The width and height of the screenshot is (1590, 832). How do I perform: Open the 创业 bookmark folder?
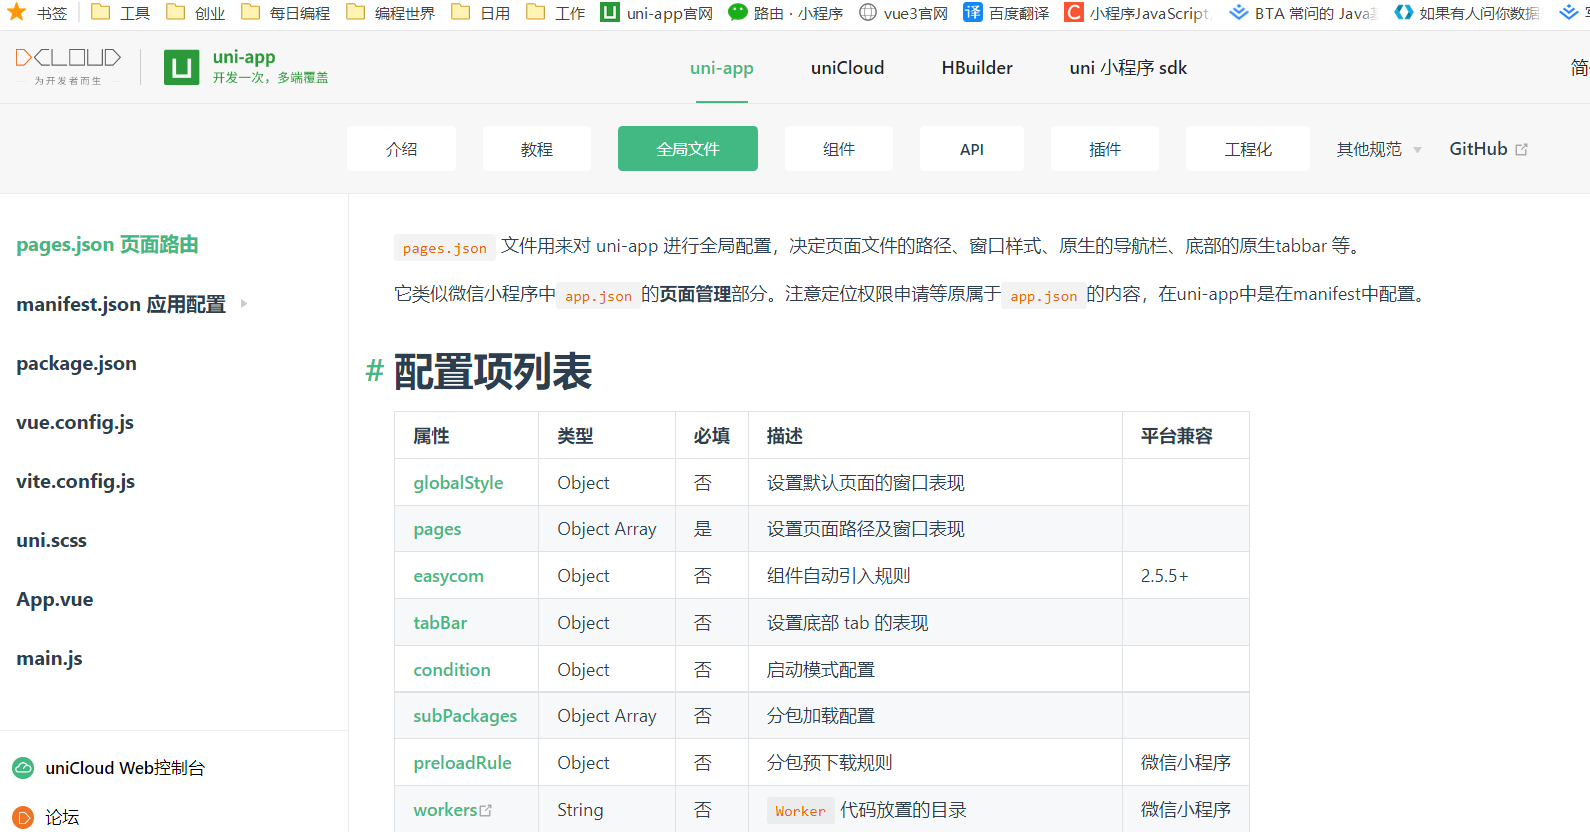point(195,13)
